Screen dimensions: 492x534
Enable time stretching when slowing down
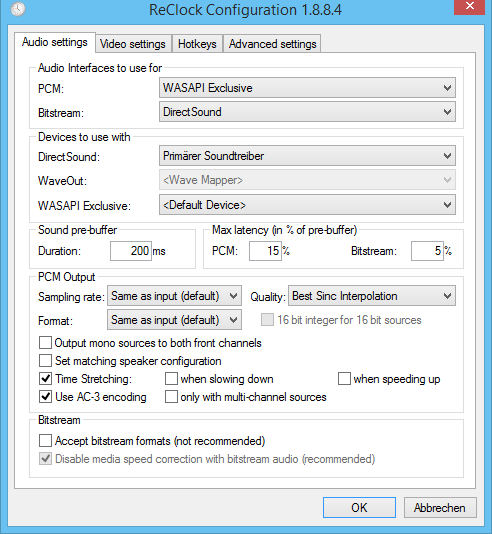click(x=171, y=379)
